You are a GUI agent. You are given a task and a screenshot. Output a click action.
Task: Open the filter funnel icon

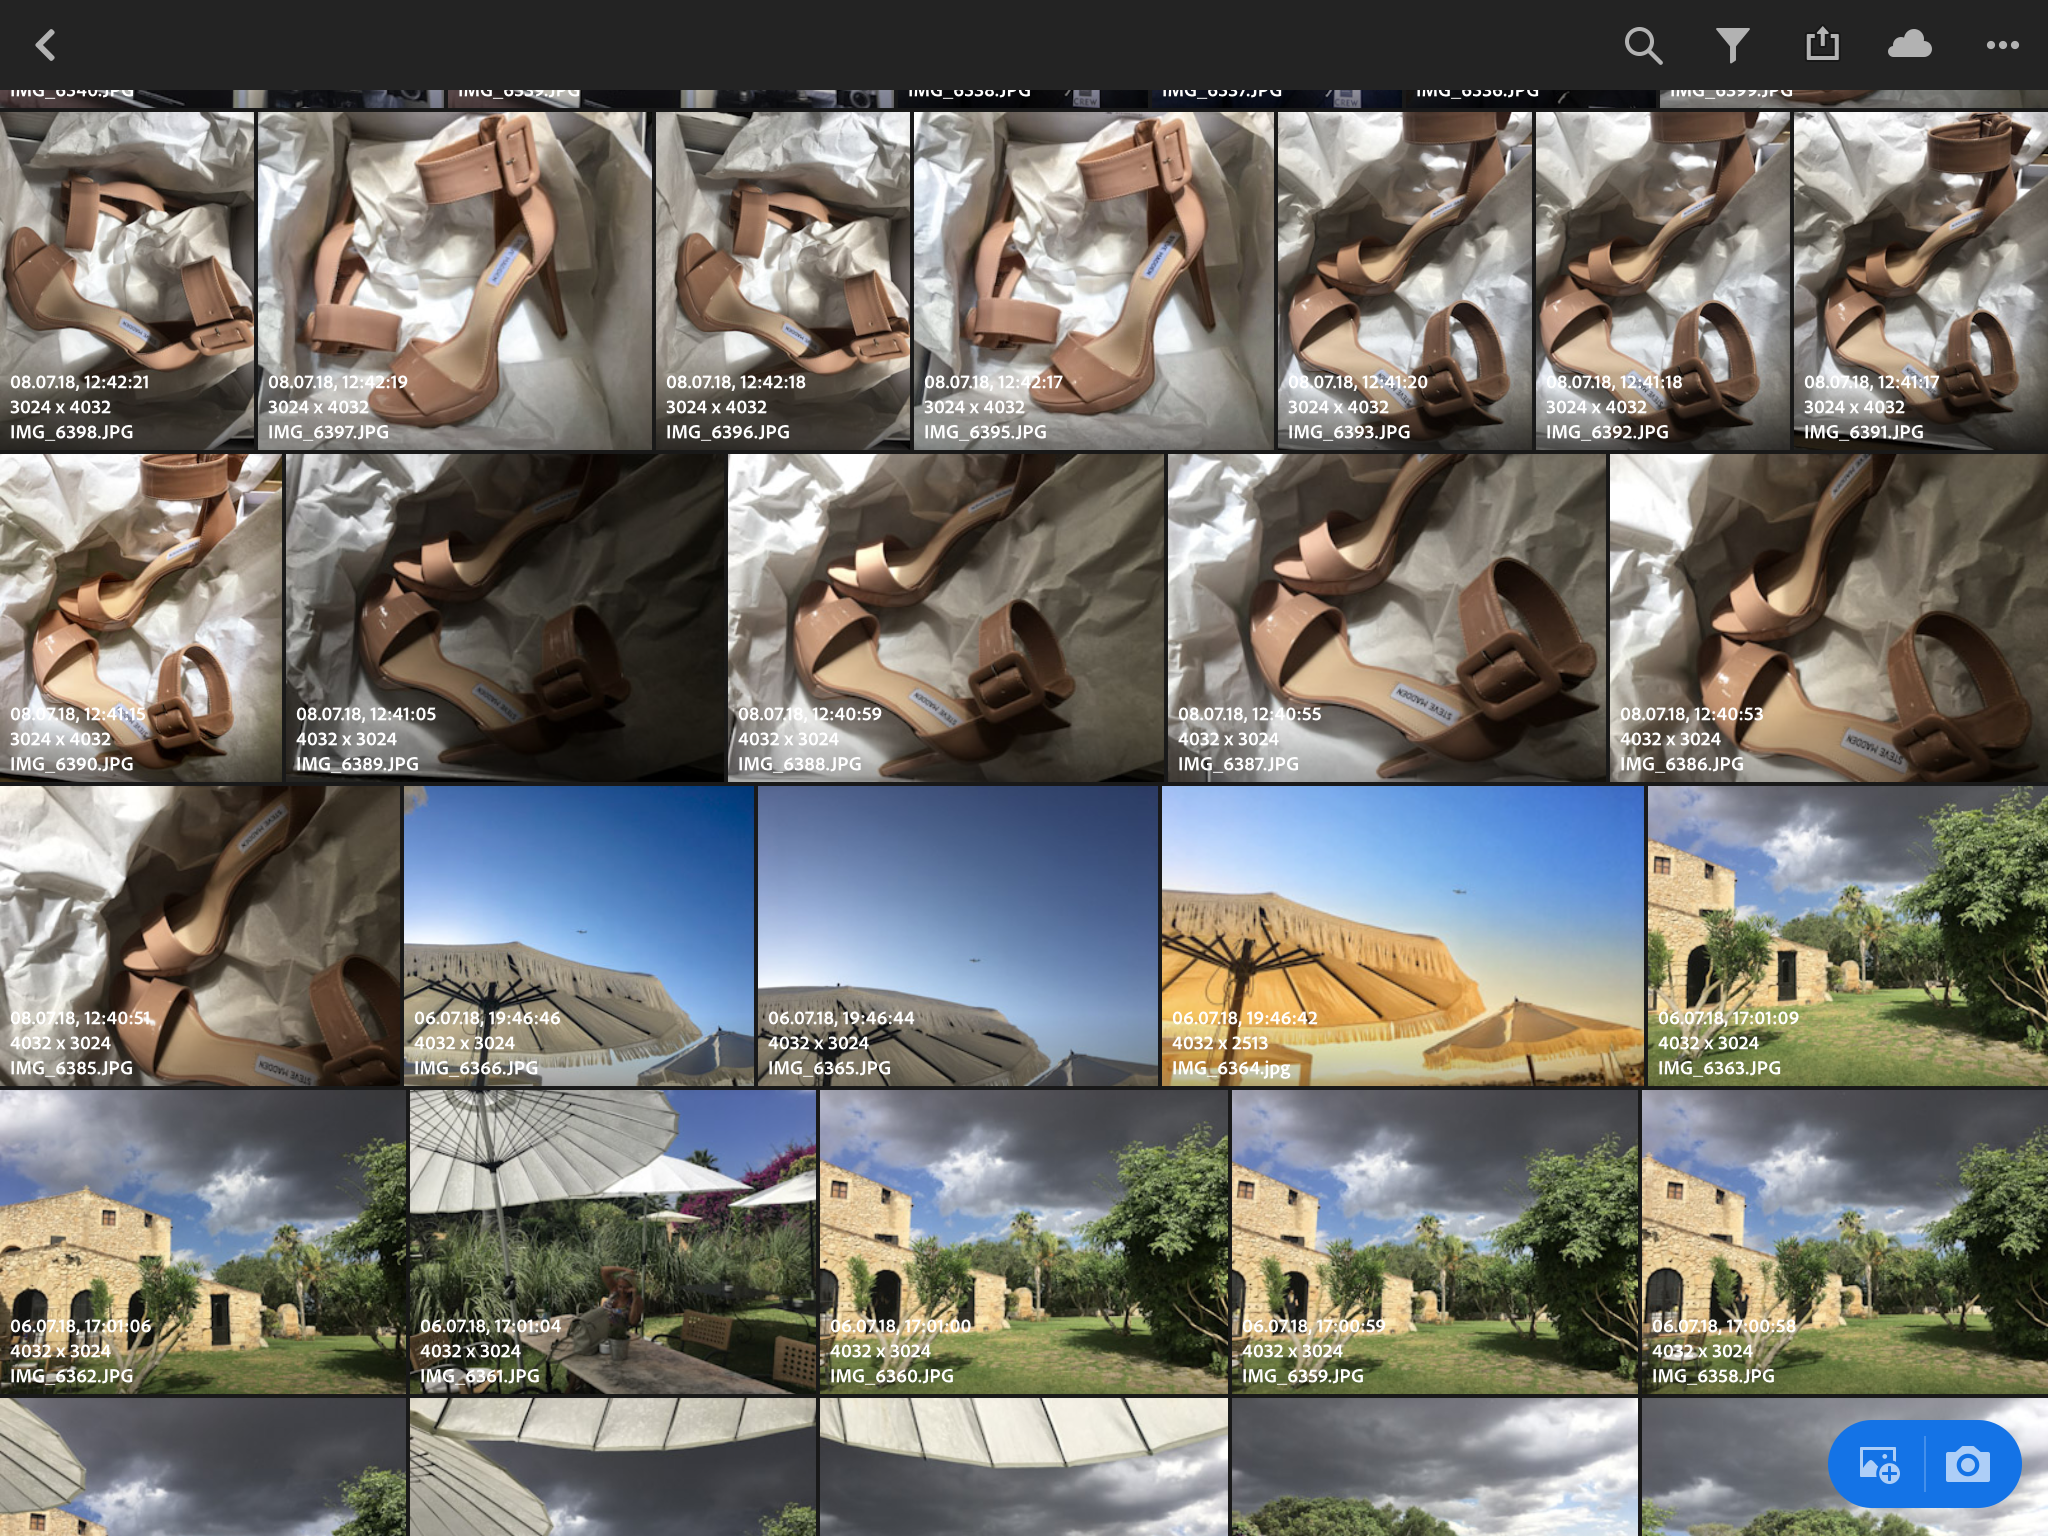click(x=1732, y=45)
